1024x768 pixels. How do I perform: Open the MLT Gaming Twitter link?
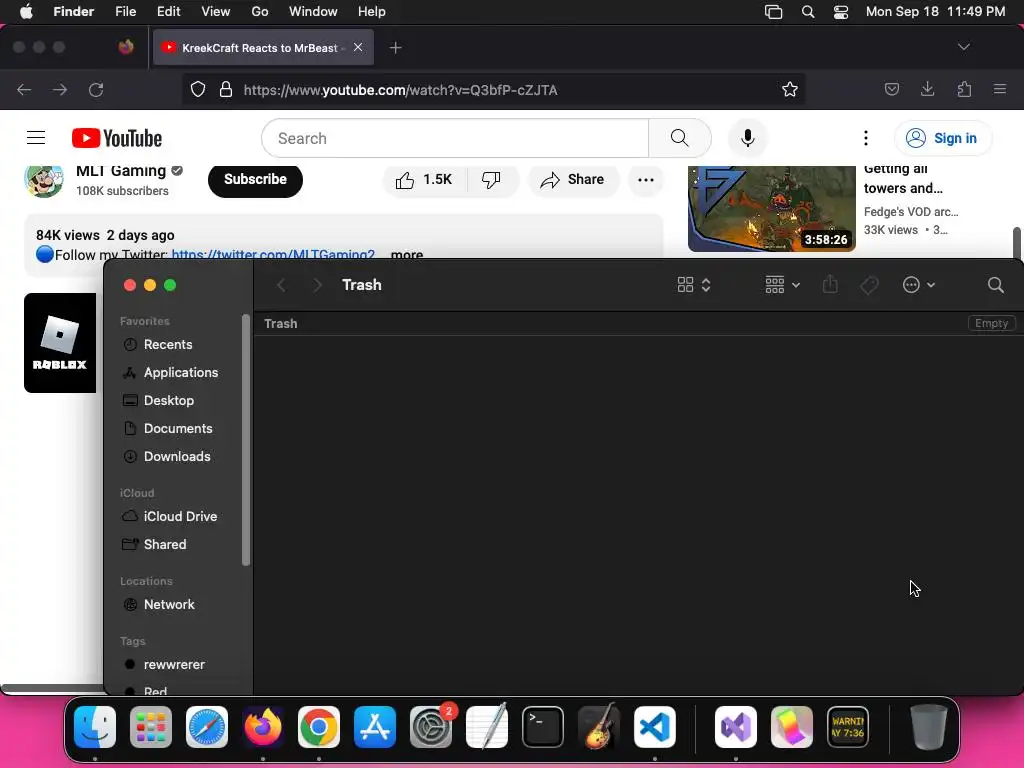pos(273,255)
